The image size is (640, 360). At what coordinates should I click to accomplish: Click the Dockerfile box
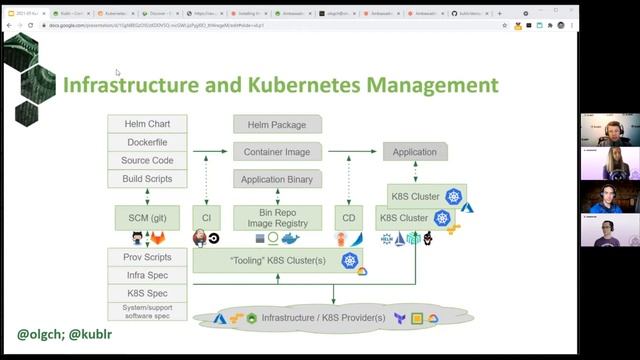147,142
